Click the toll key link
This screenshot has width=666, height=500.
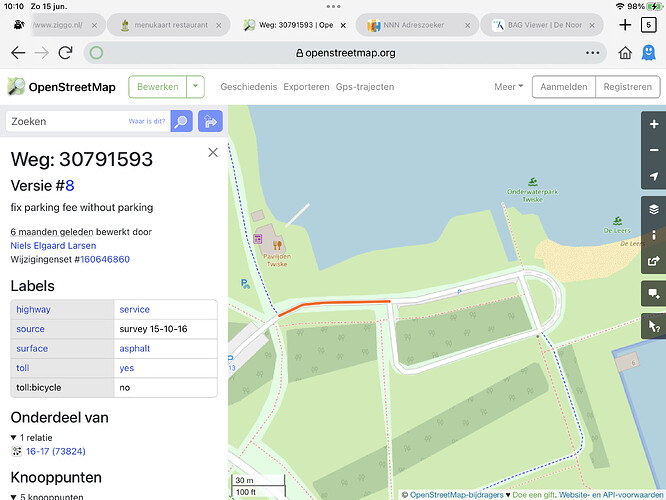[23, 368]
